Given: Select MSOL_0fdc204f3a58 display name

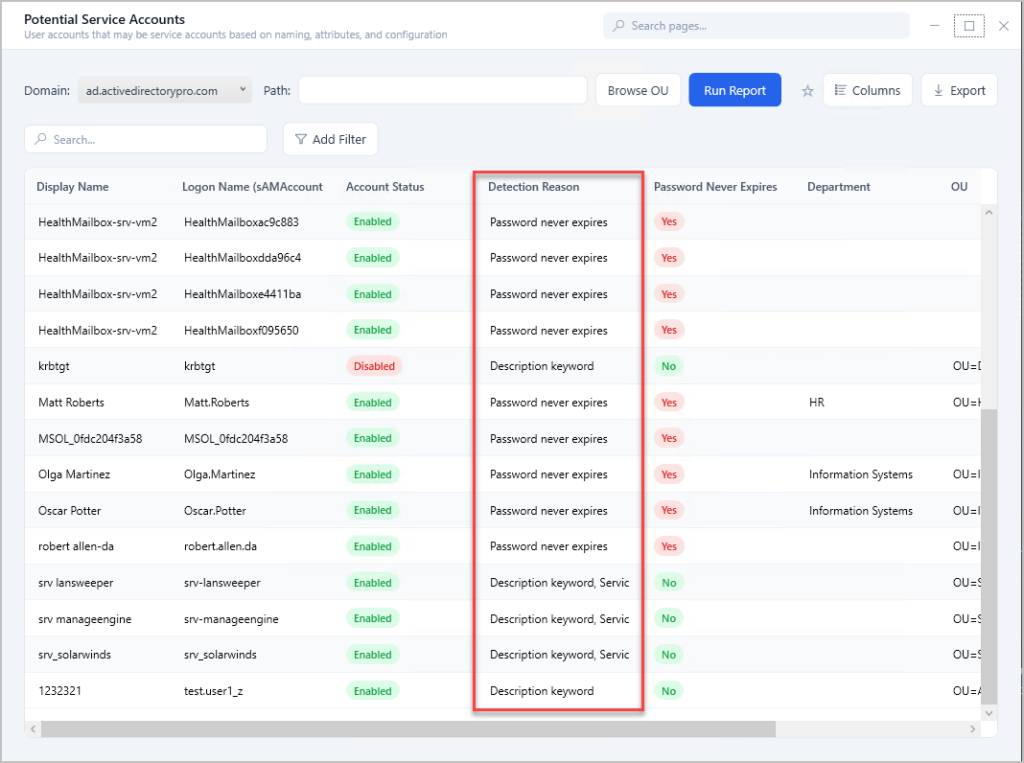Looking at the screenshot, I should [x=90, y=438].
